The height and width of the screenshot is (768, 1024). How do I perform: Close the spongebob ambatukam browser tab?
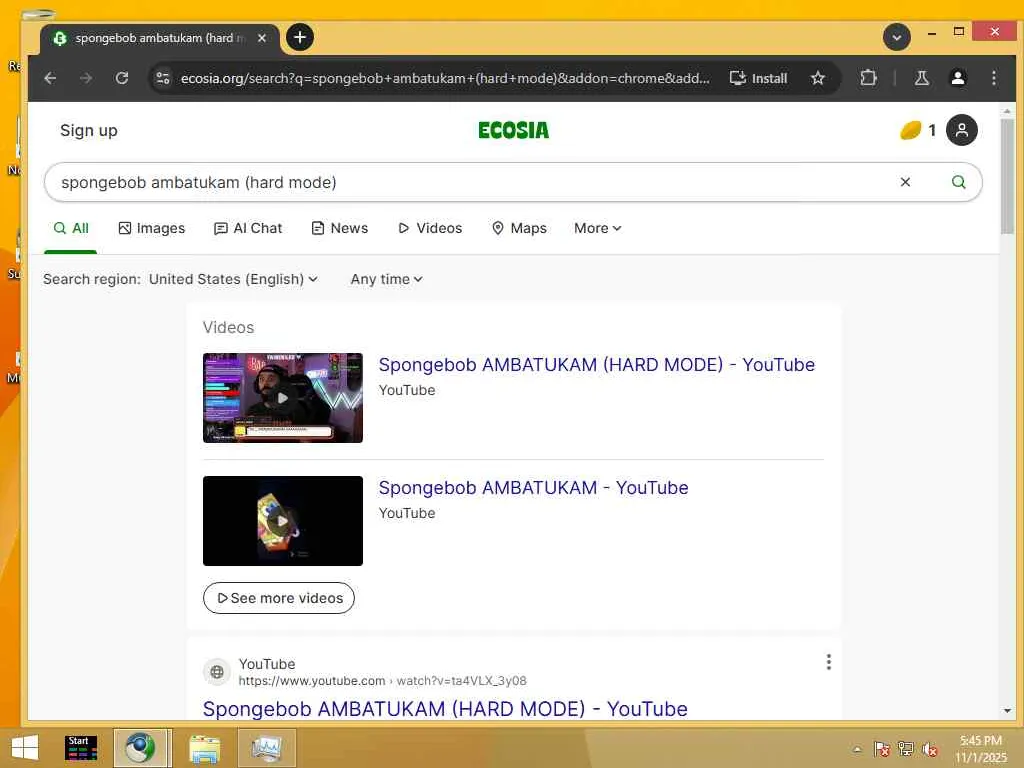[x=262, y=38]
